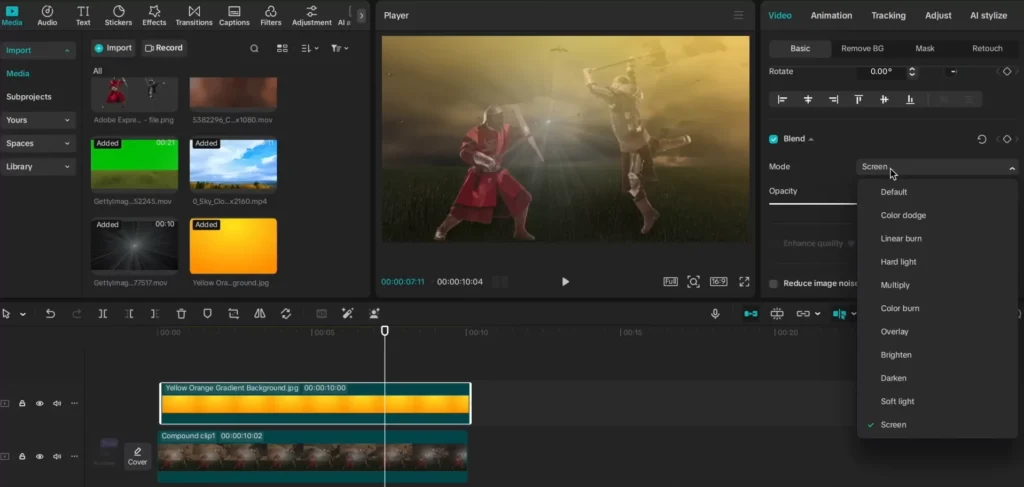Open the Adjustment panel

[312, 15]
